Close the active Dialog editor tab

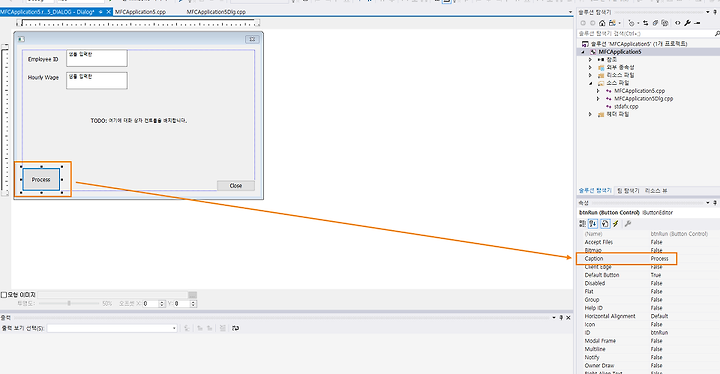point(109,12)
